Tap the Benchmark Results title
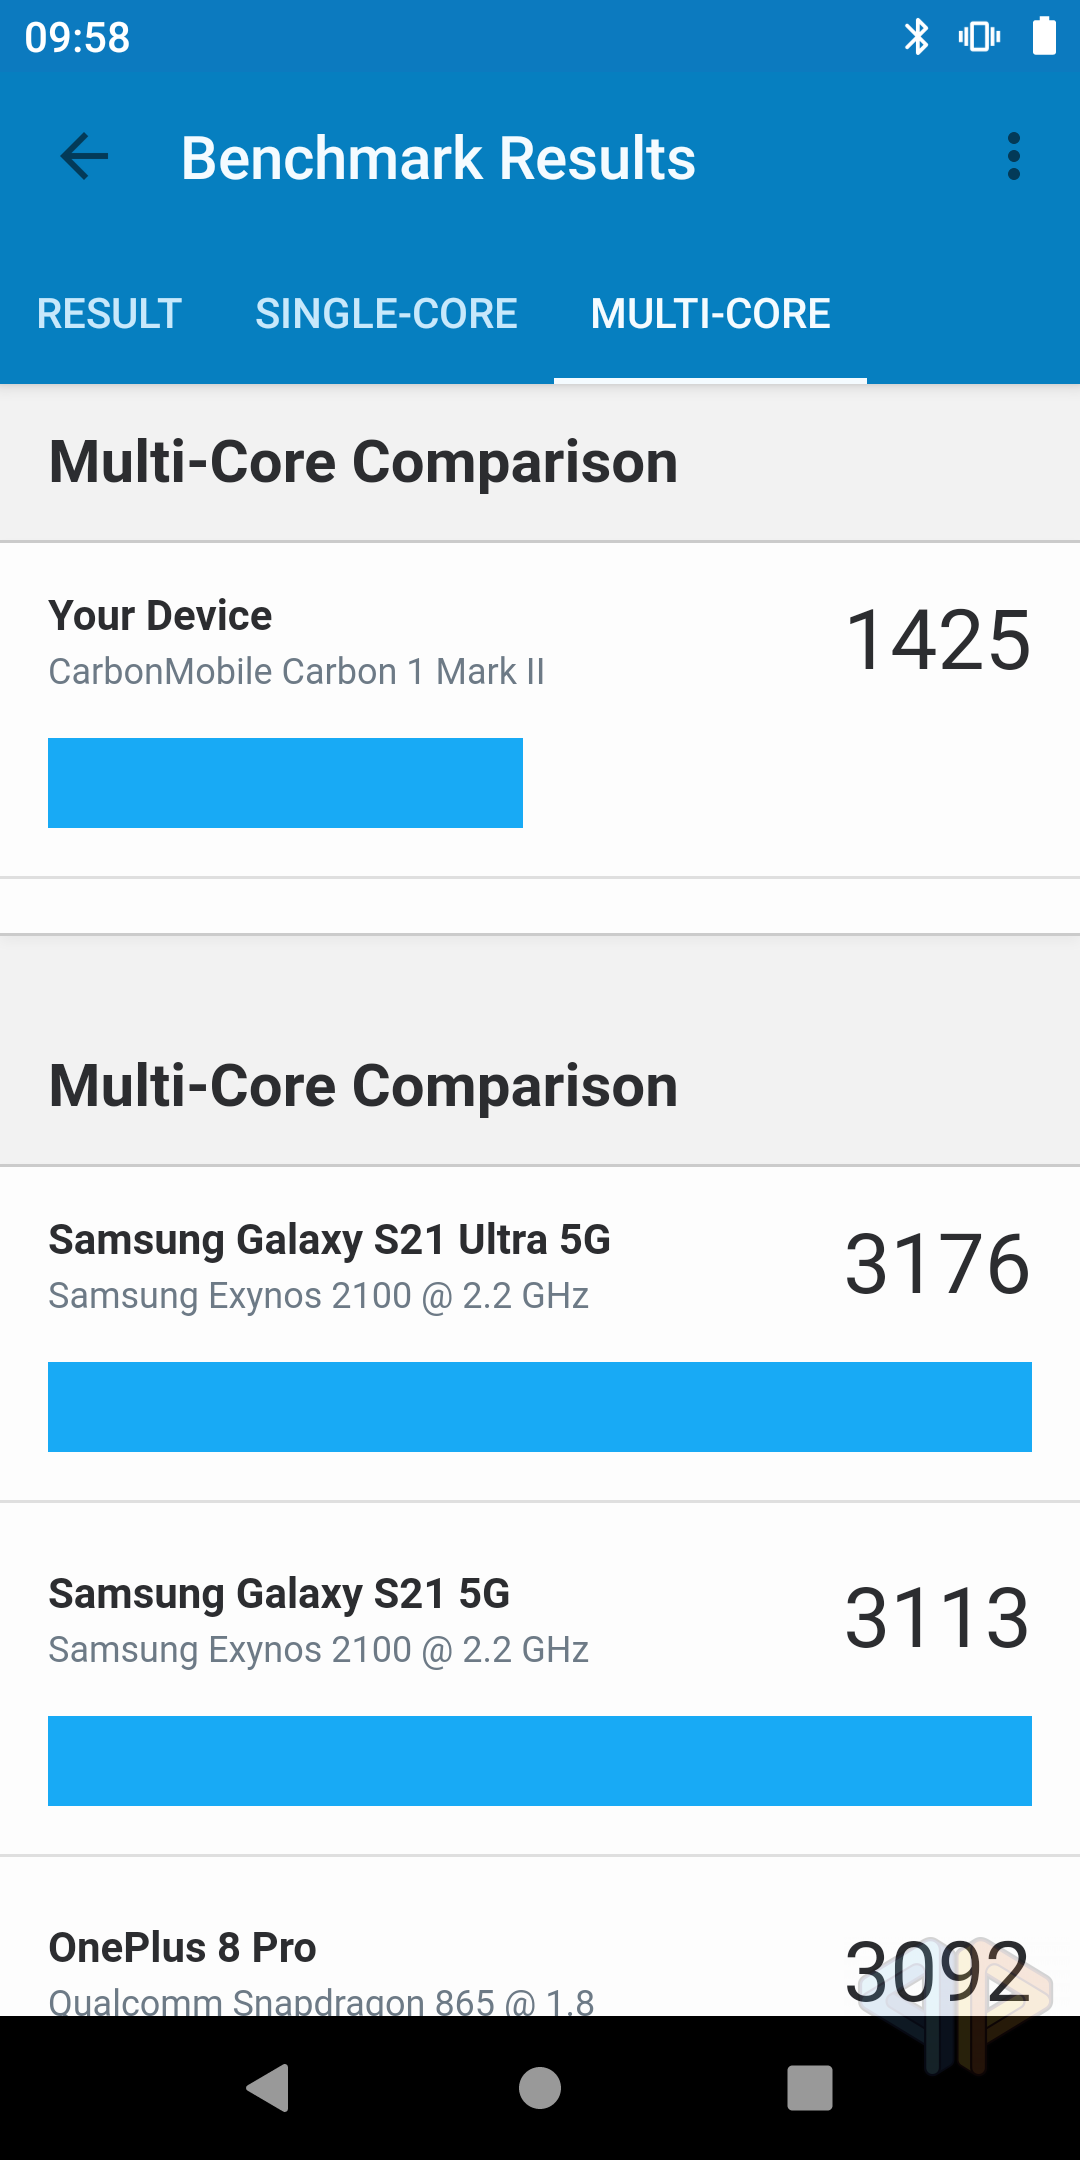The image size is (1080, 2160). click(438, 158)
